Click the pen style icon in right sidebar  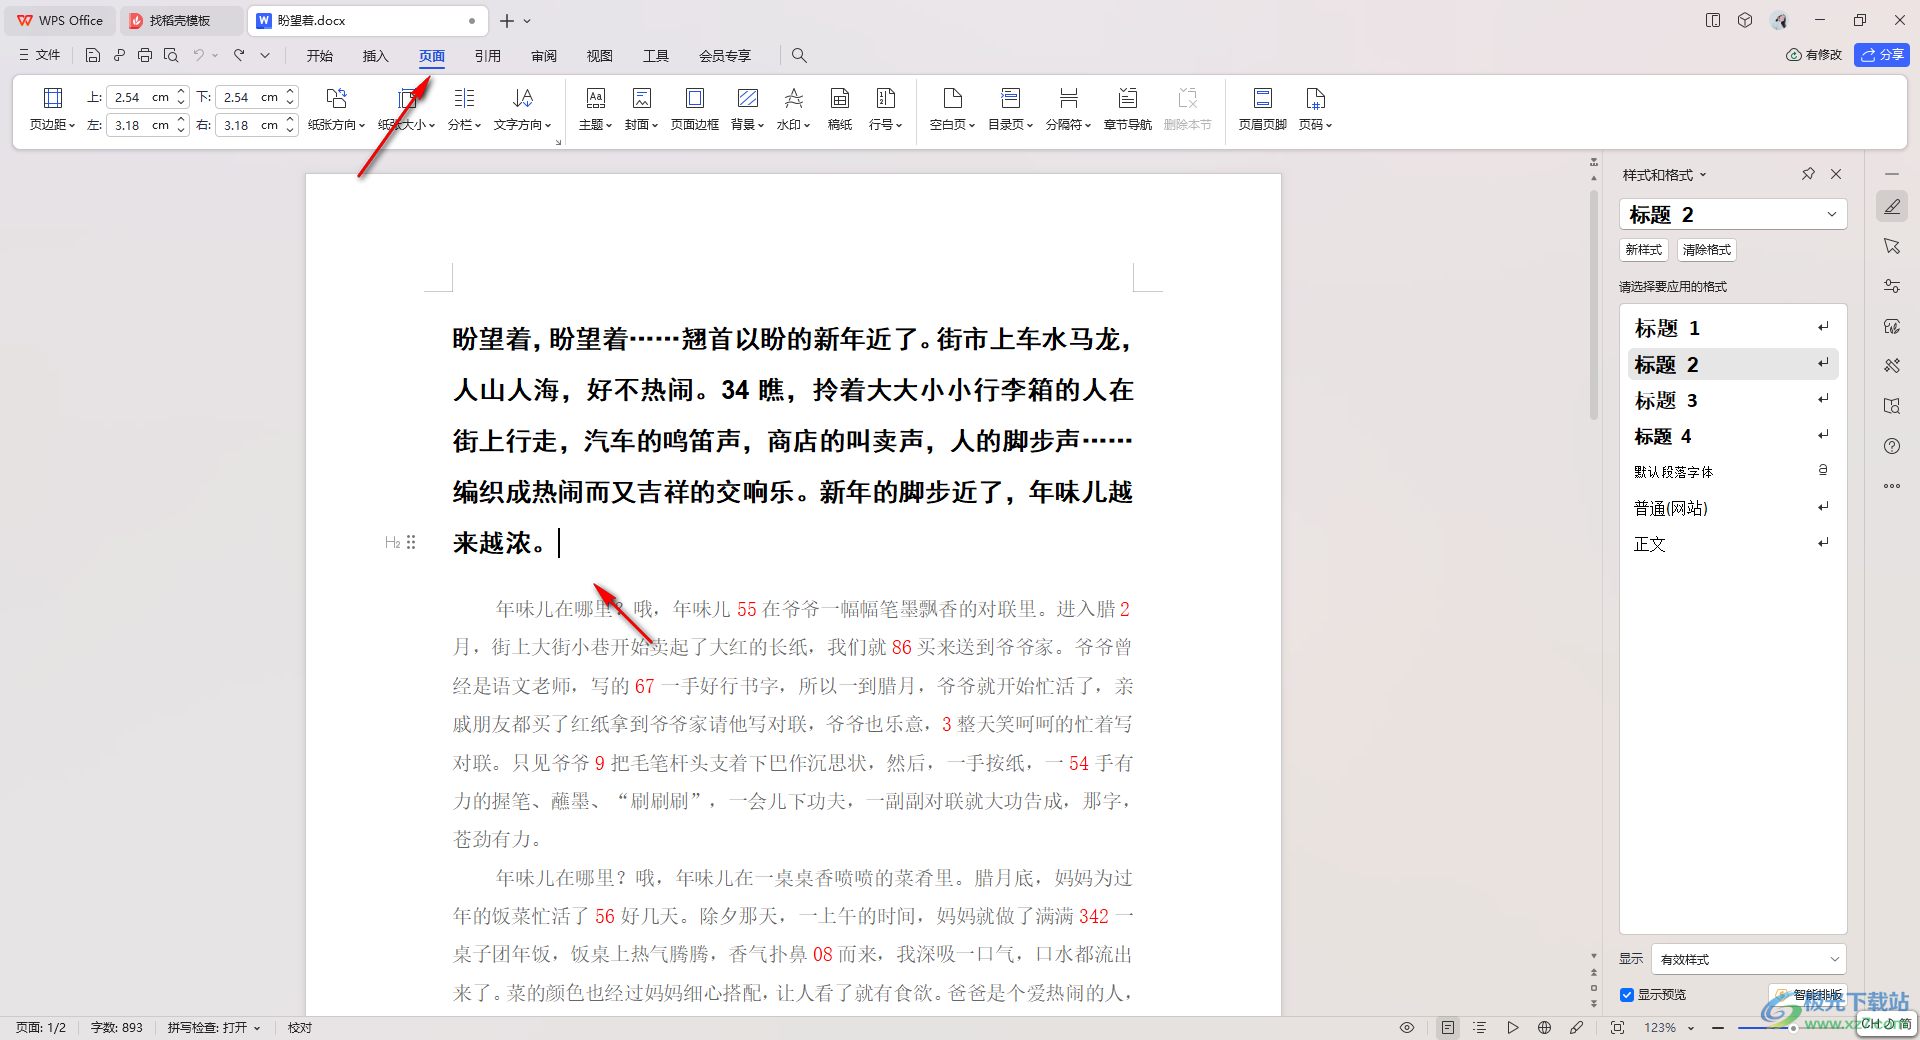pyautogui.click(x=1892, y=207)
